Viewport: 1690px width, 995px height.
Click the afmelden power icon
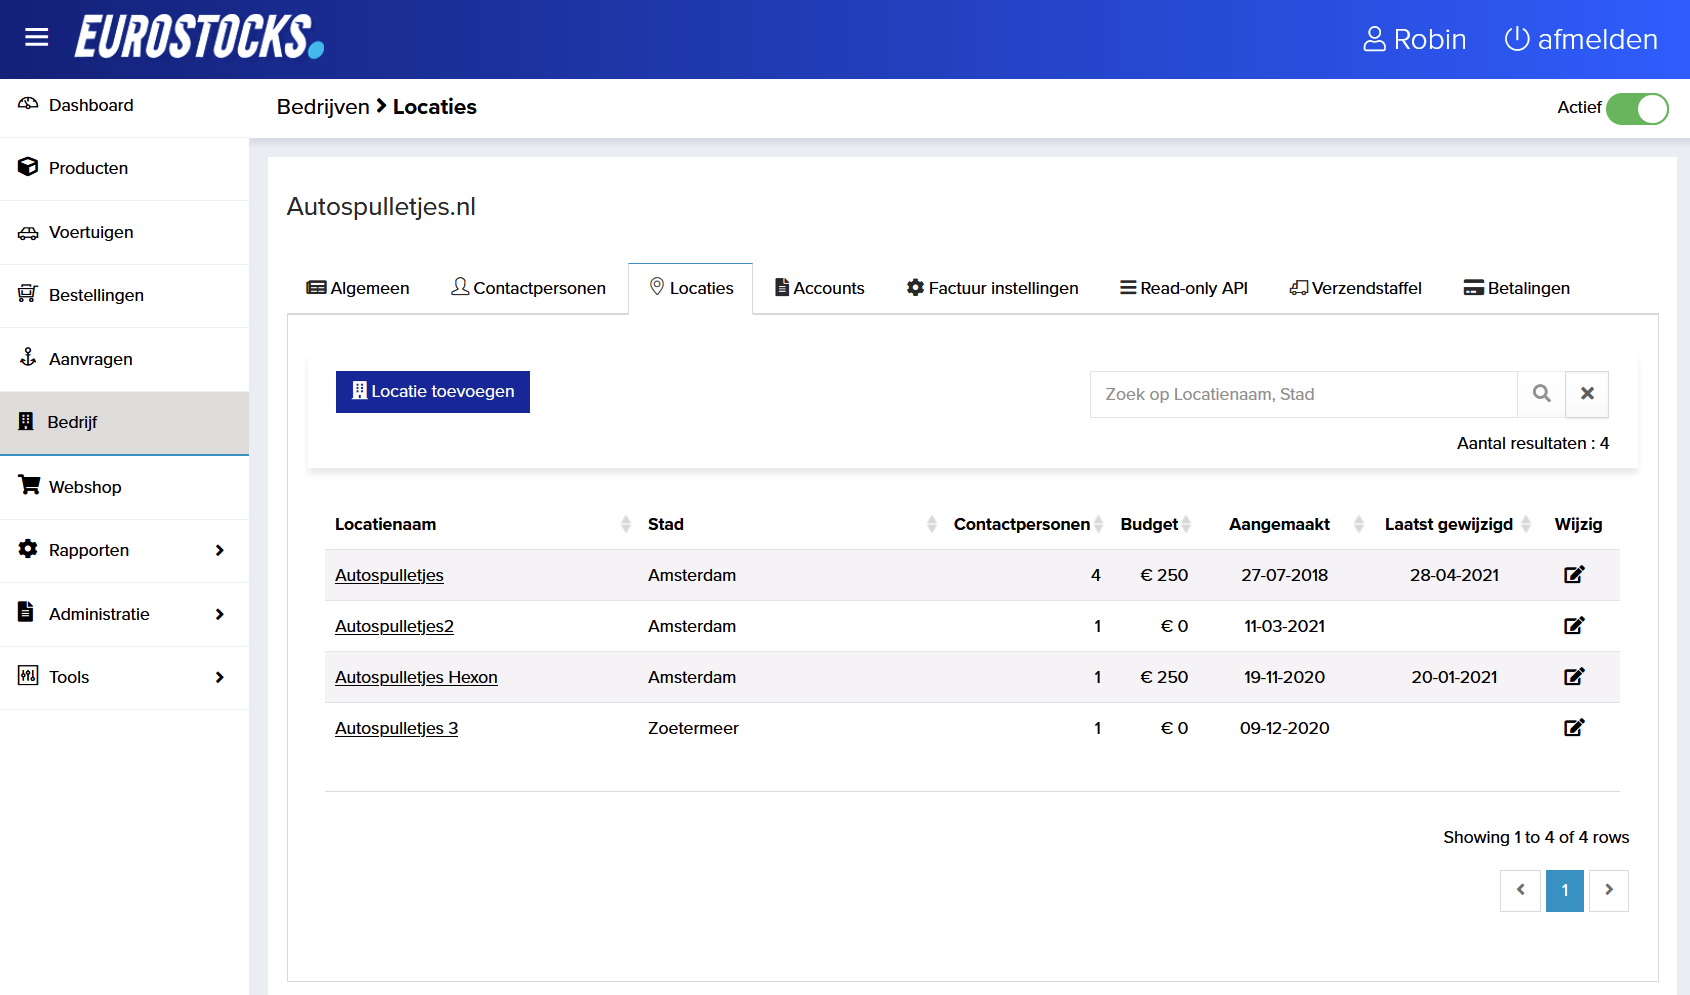tap(1517, 39)
